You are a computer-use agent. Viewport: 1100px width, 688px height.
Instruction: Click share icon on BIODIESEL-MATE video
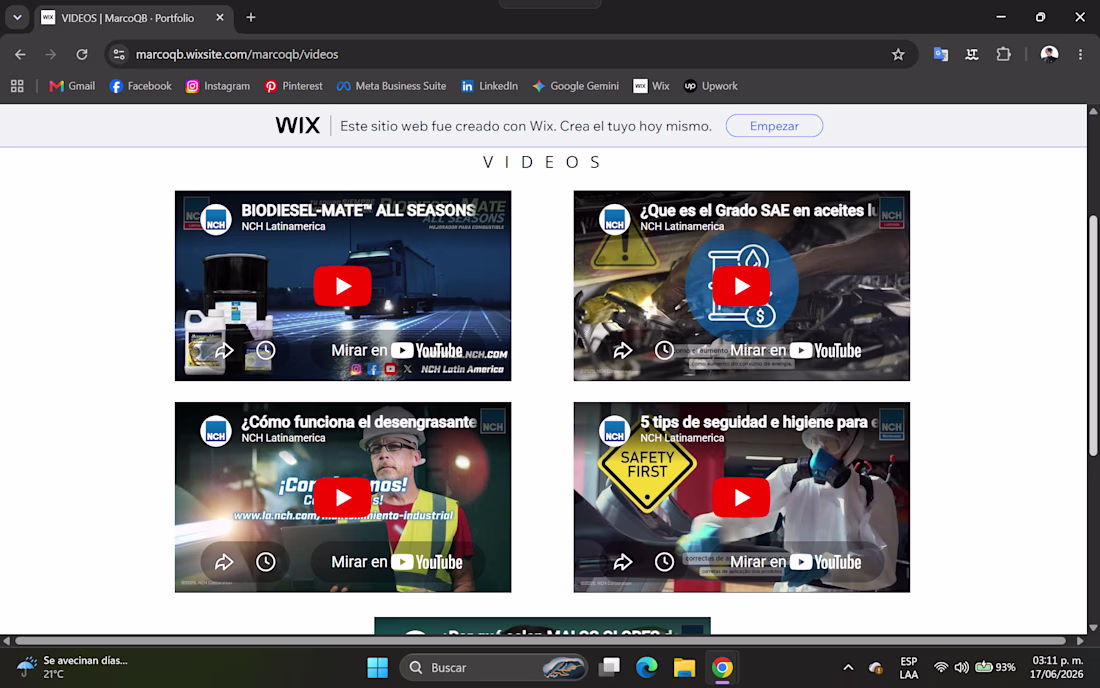tap(224, 351)
